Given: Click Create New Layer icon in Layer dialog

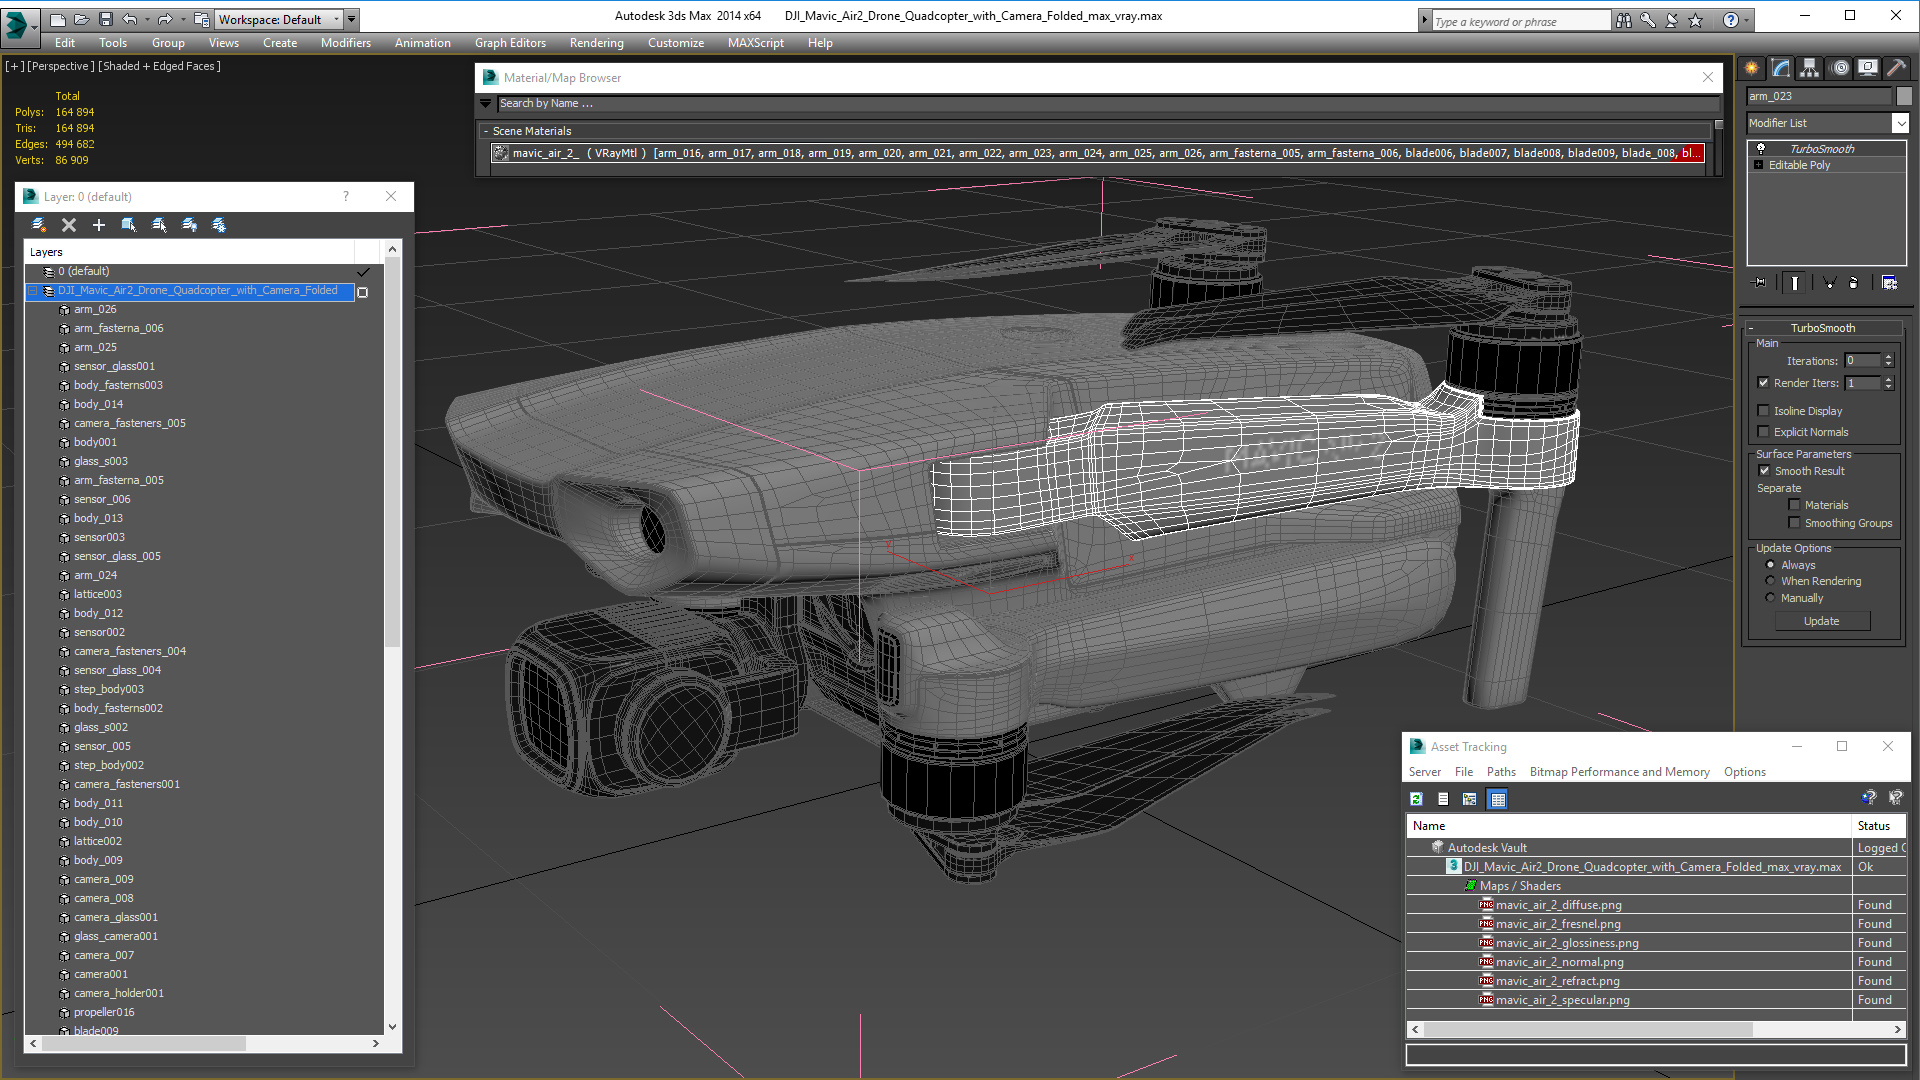Looking at the screenshot, I should coord(39,225).
